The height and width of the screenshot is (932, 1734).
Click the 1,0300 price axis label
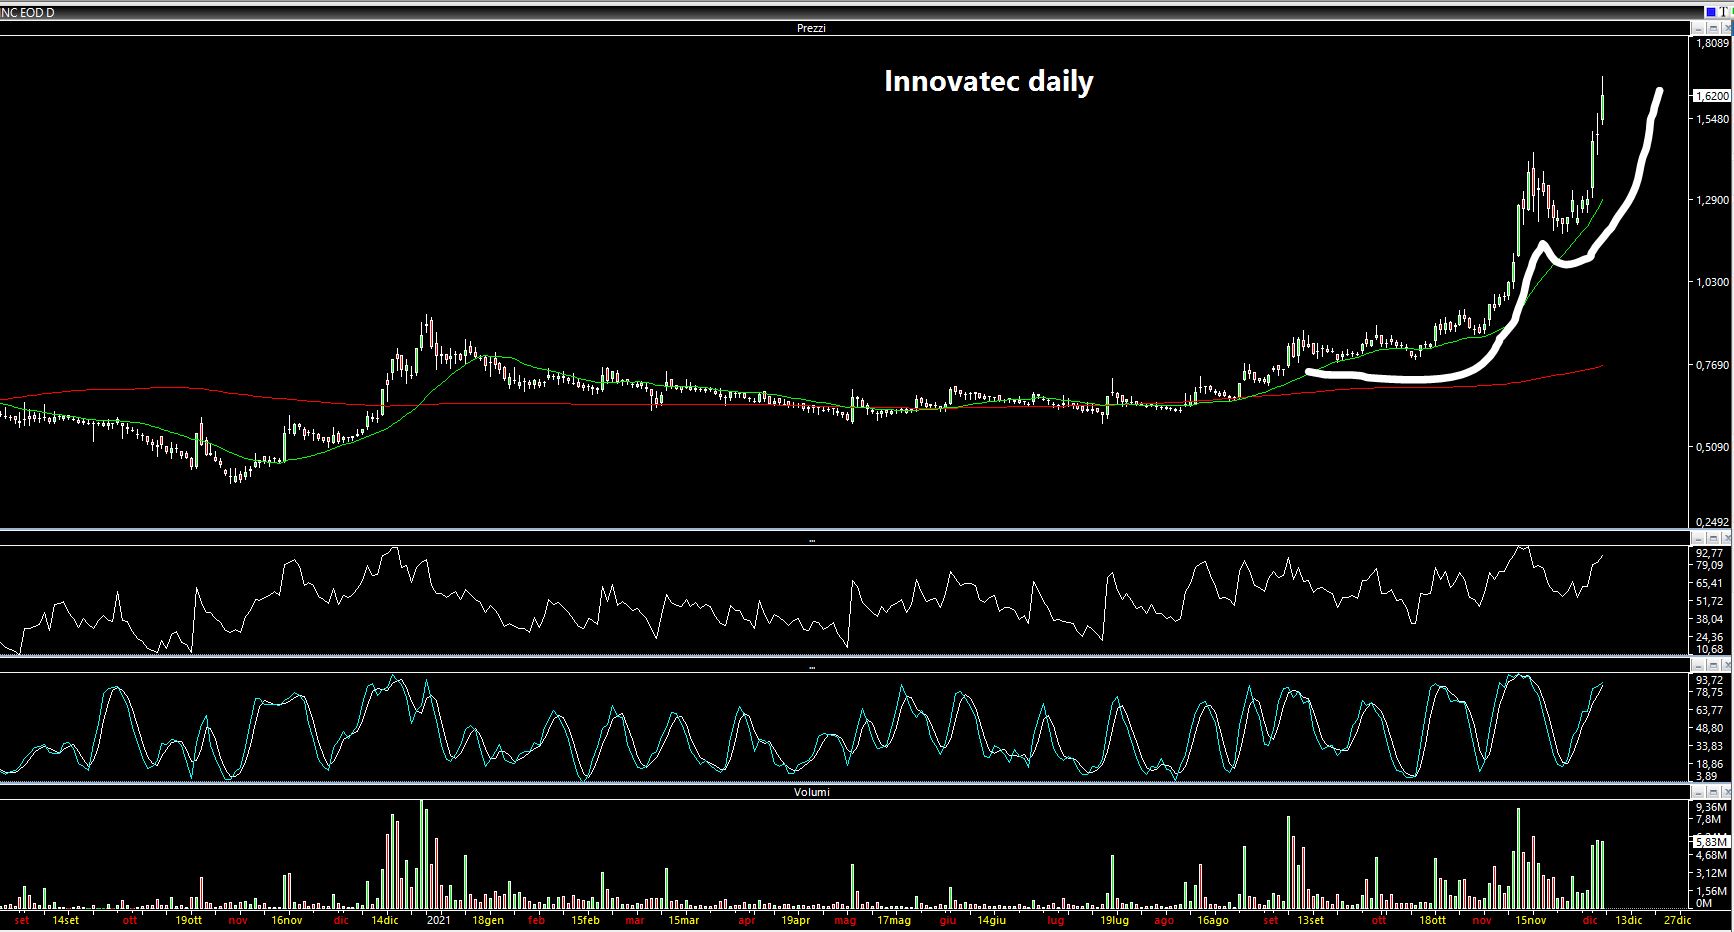point(1712,283)
